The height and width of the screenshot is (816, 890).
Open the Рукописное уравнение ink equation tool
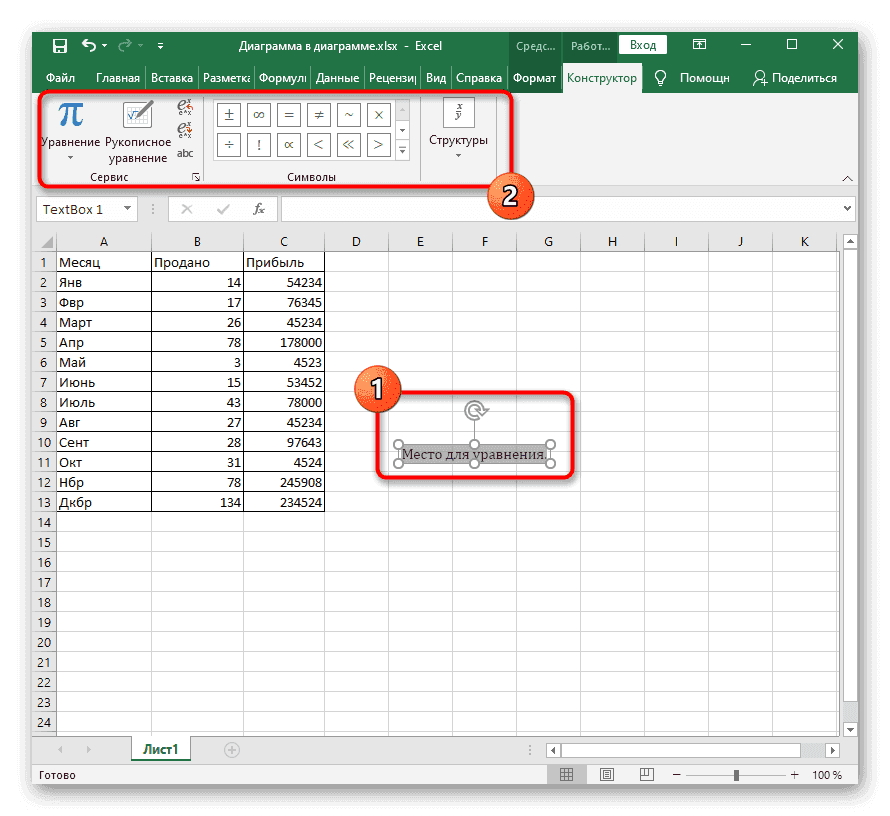(x=137, y=132)
